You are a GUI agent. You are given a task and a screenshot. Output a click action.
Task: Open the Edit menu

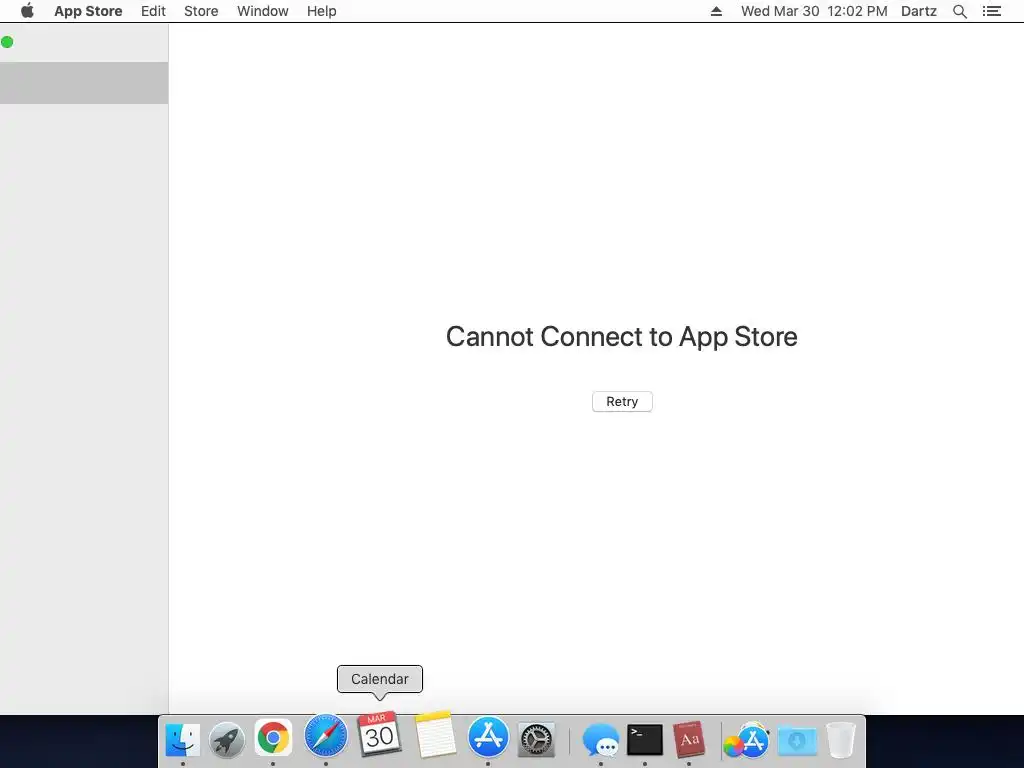tap(153, 11)
